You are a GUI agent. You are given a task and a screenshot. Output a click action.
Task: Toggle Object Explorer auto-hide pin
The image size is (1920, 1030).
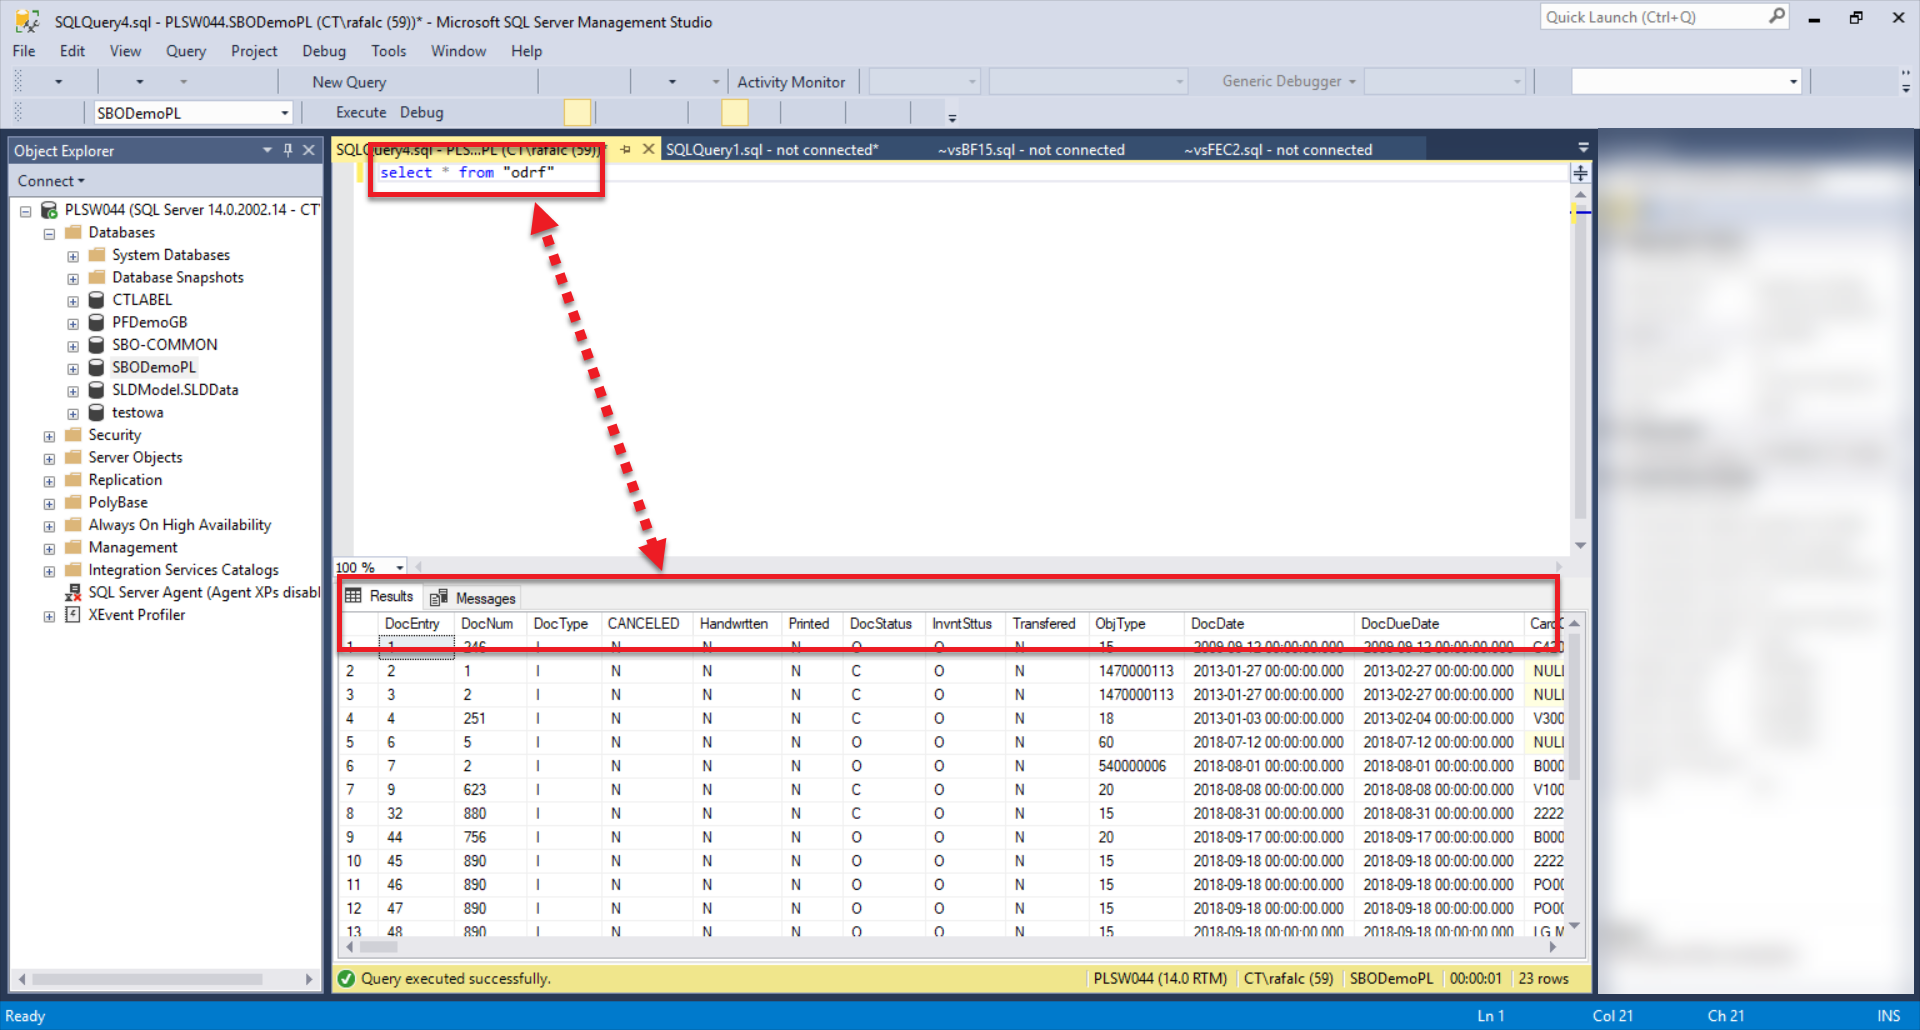[x=287, y=150]
